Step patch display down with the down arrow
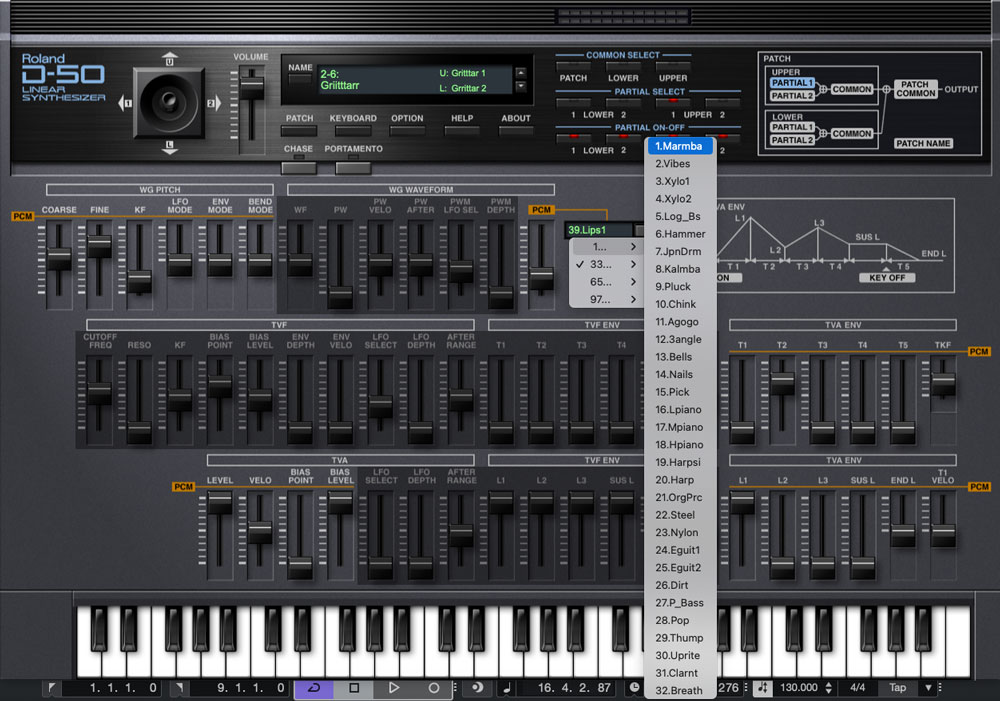This screenshot has height=701, width=1000. point(521,85)
